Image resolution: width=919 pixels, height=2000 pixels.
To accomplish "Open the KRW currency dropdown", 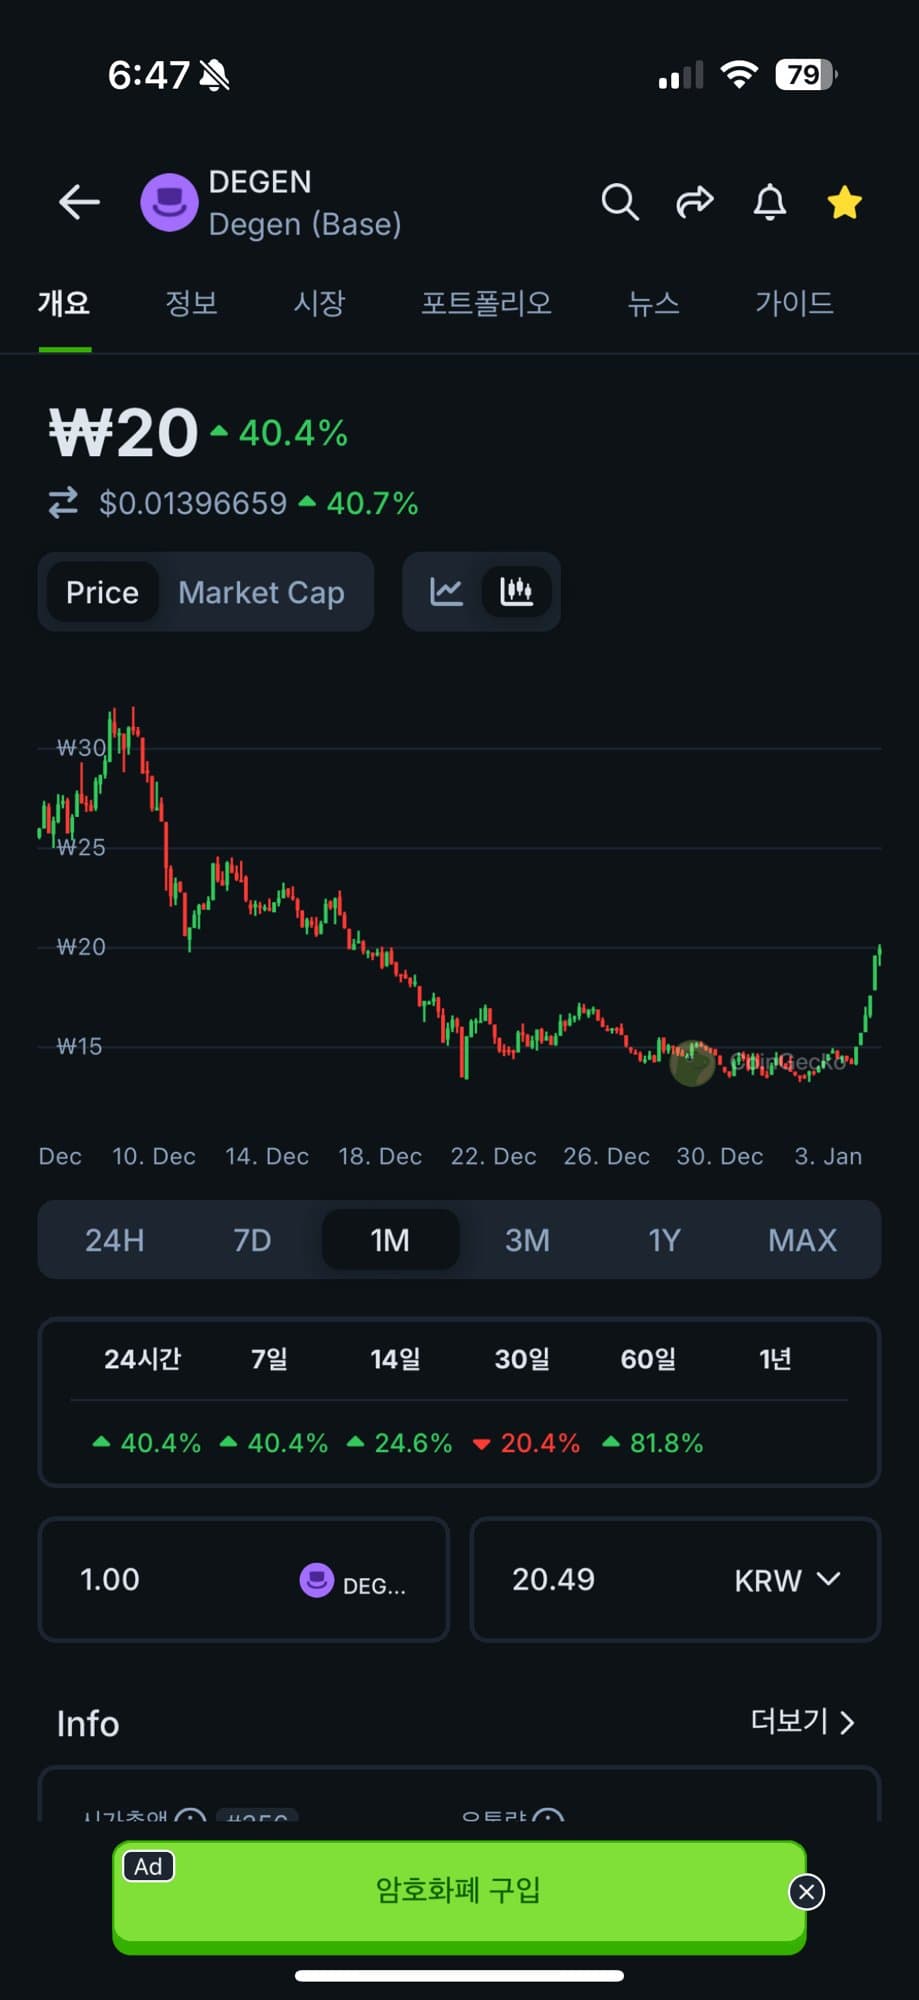I will (786, 1580).
